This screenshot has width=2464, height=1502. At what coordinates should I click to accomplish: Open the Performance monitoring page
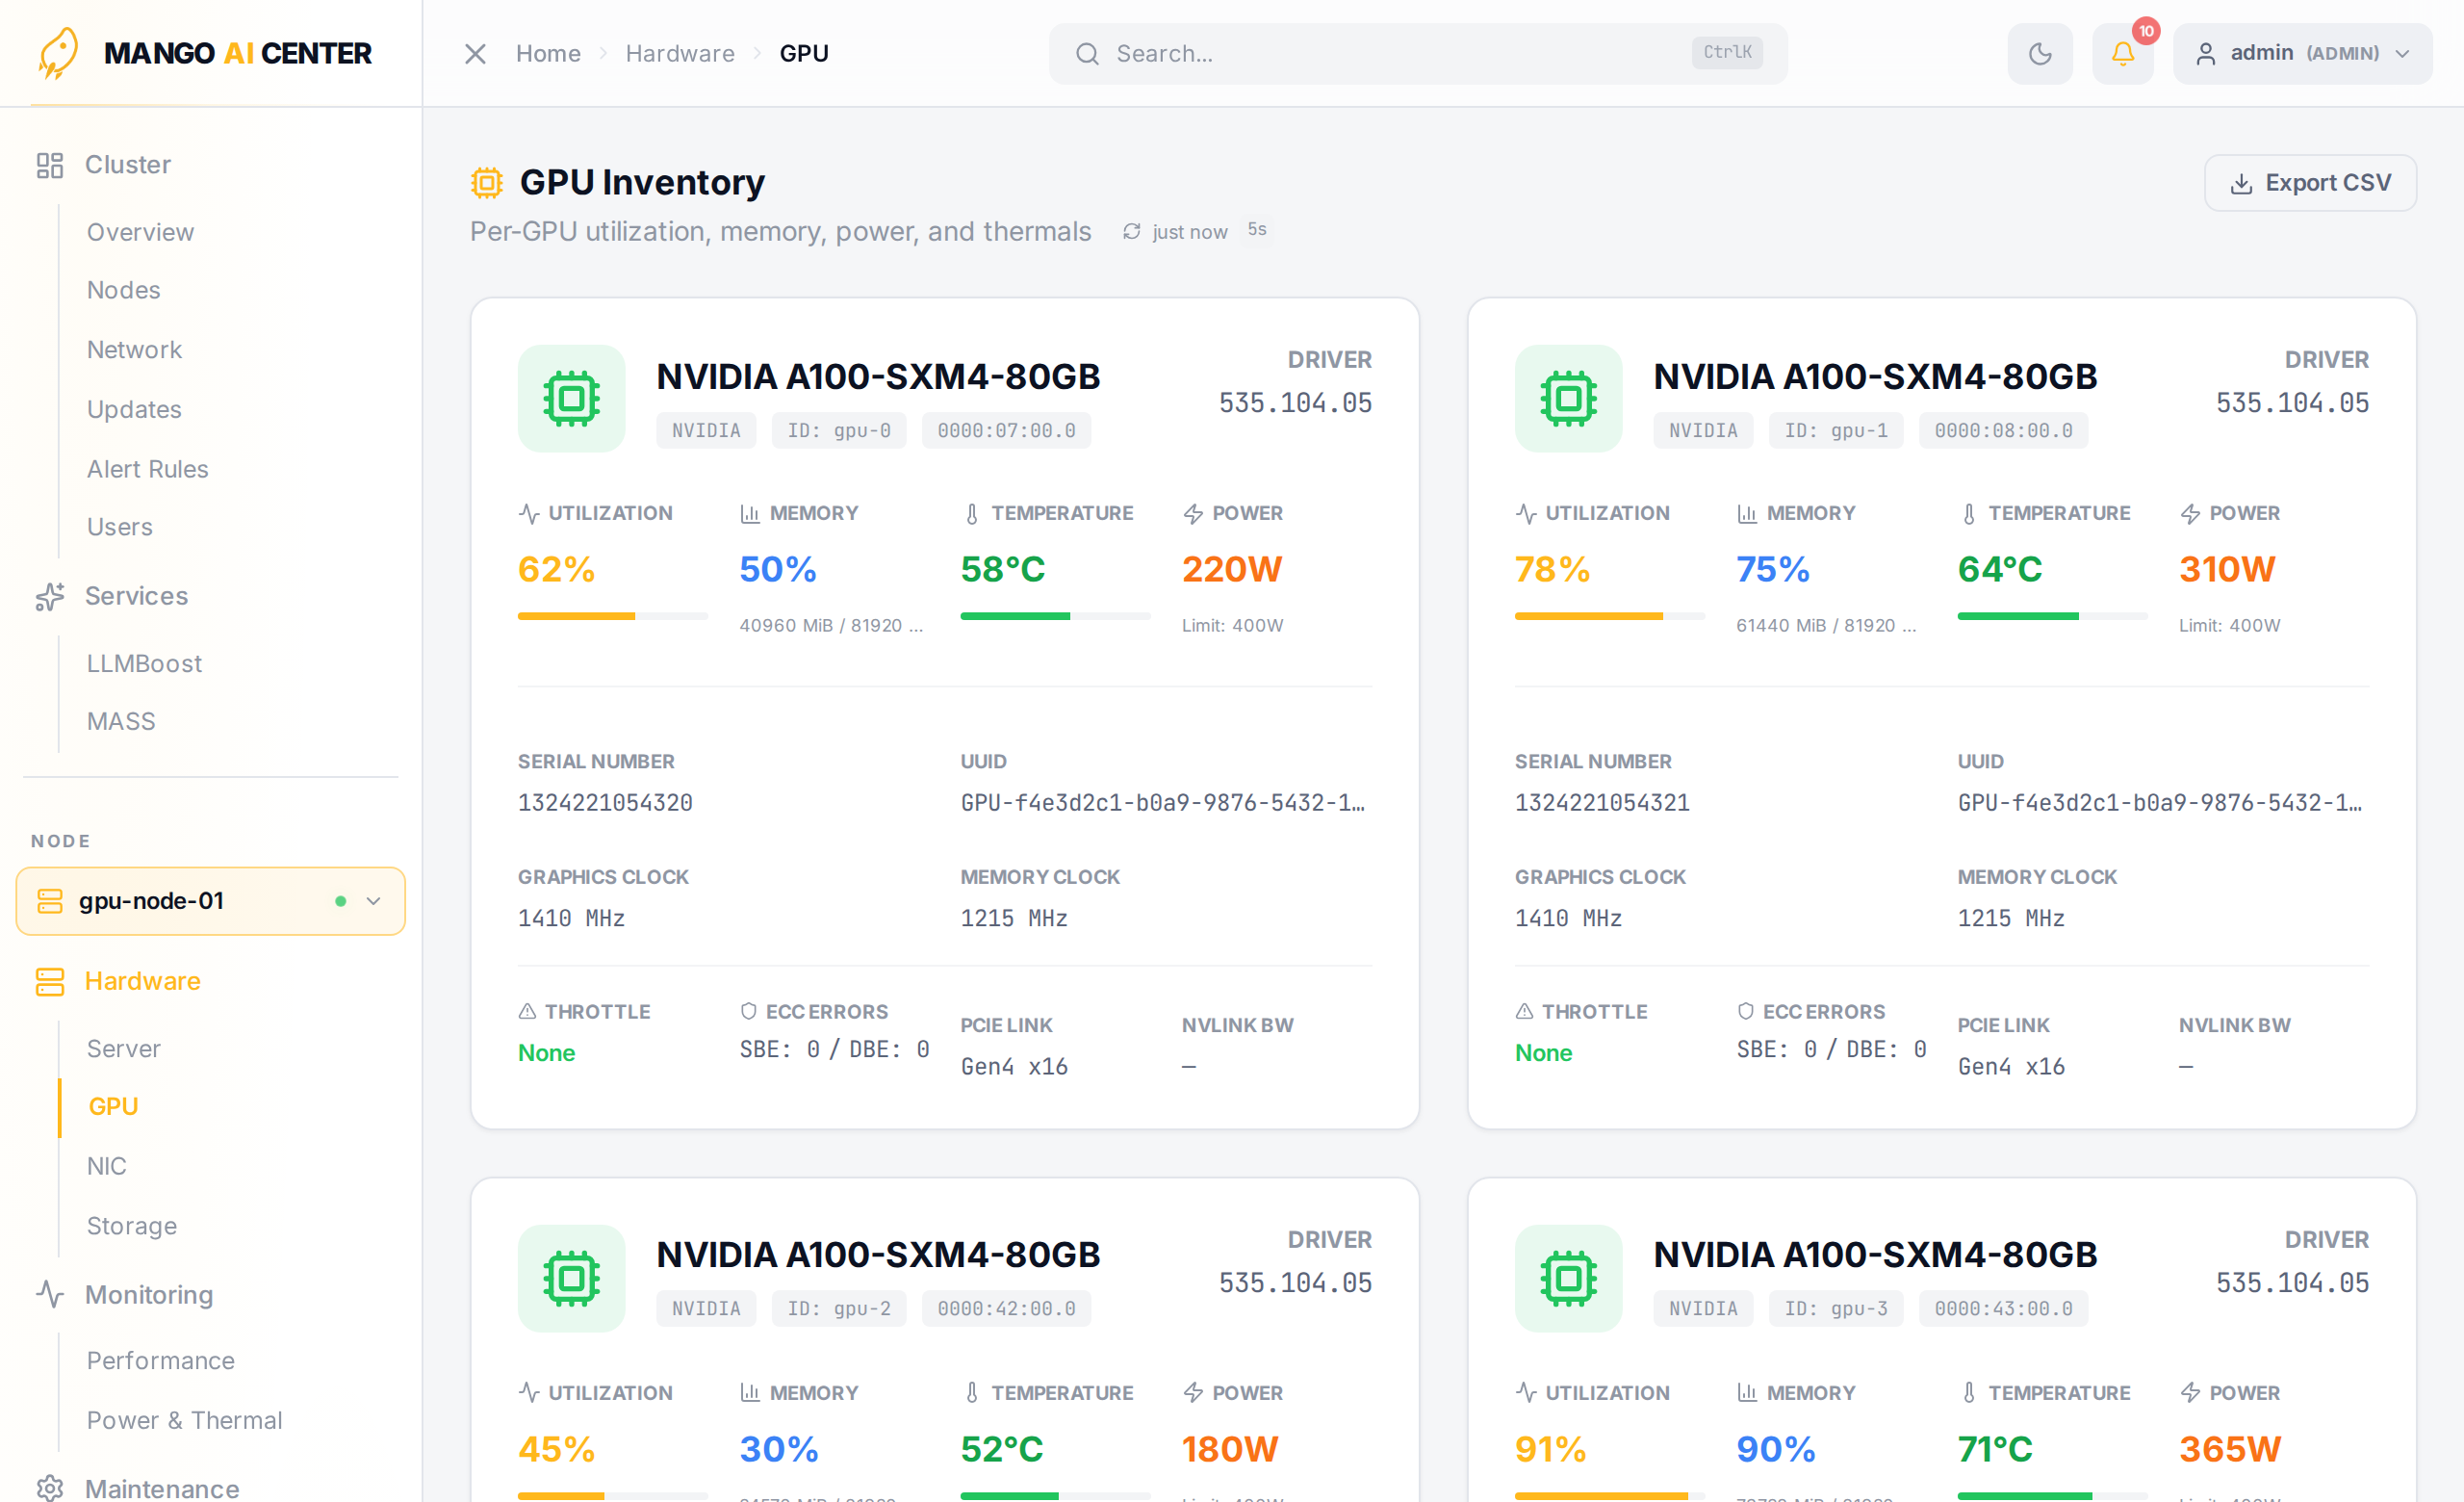[160, 1361]
